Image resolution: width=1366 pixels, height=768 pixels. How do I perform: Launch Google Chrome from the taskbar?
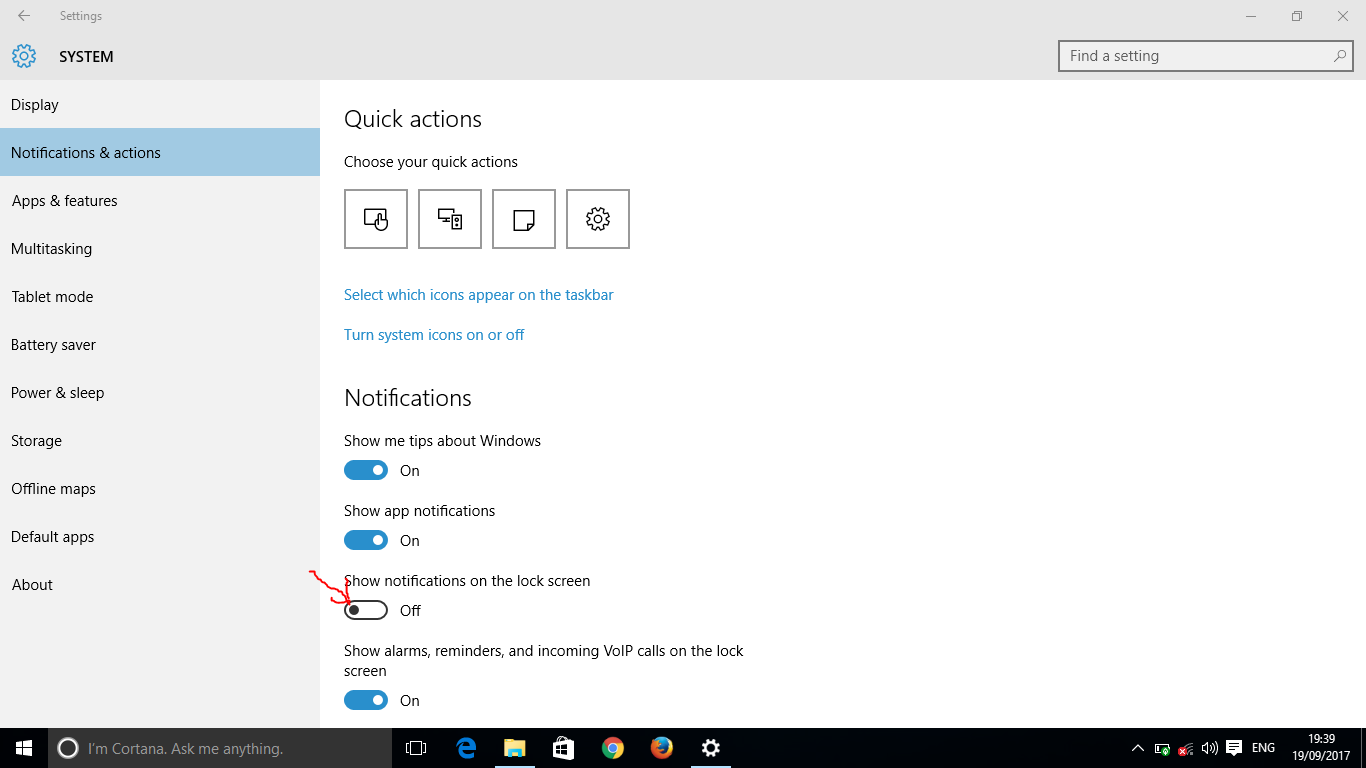[612, 748]
